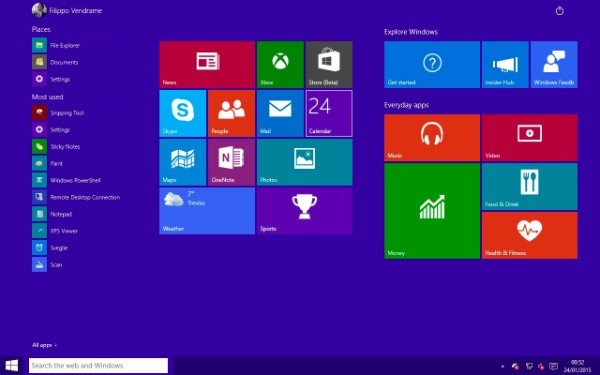Open the Video tile
The width and height of the screenshot is (600, 375).
tap(530, 138)
